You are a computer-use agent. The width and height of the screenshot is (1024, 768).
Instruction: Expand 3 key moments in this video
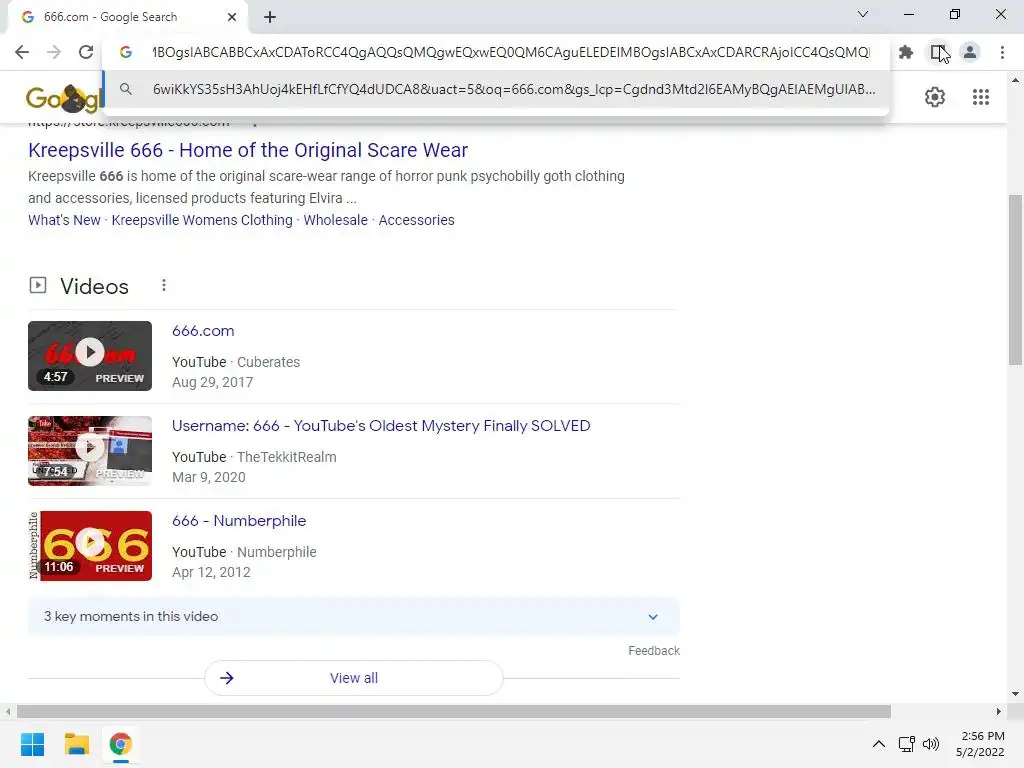(x=354, y=616)
